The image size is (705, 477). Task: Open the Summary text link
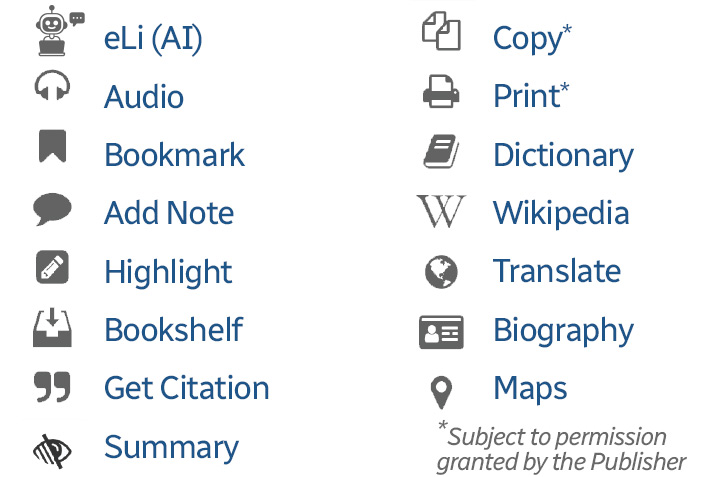click(x=171, y=447)
